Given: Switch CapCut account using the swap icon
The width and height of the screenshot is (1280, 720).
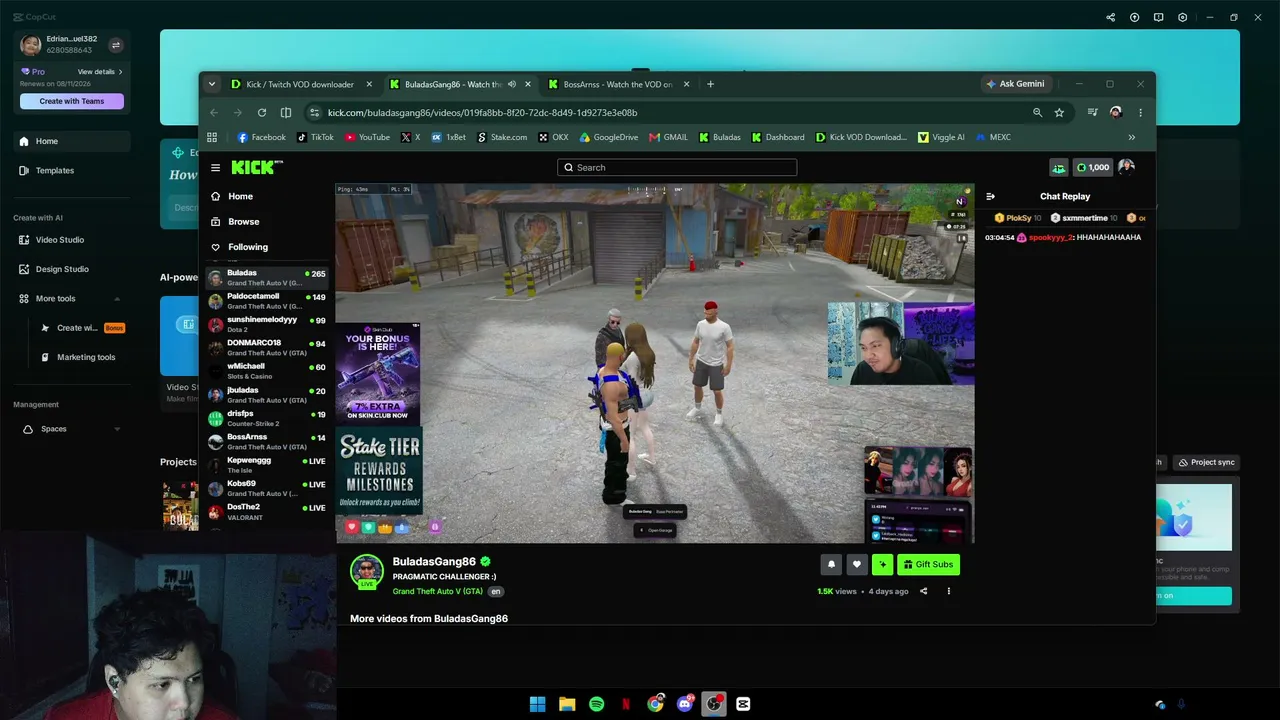Looking at the screenshot, I should click(x=115, y=45).
